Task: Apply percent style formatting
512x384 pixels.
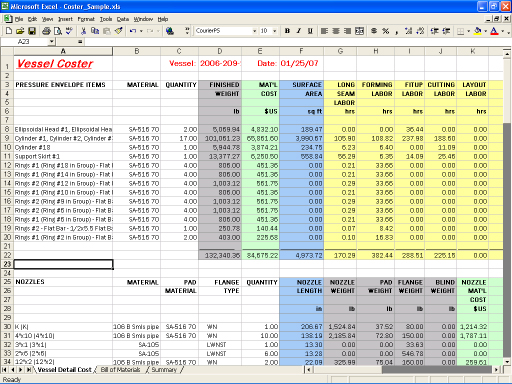Action: (386, 31)
